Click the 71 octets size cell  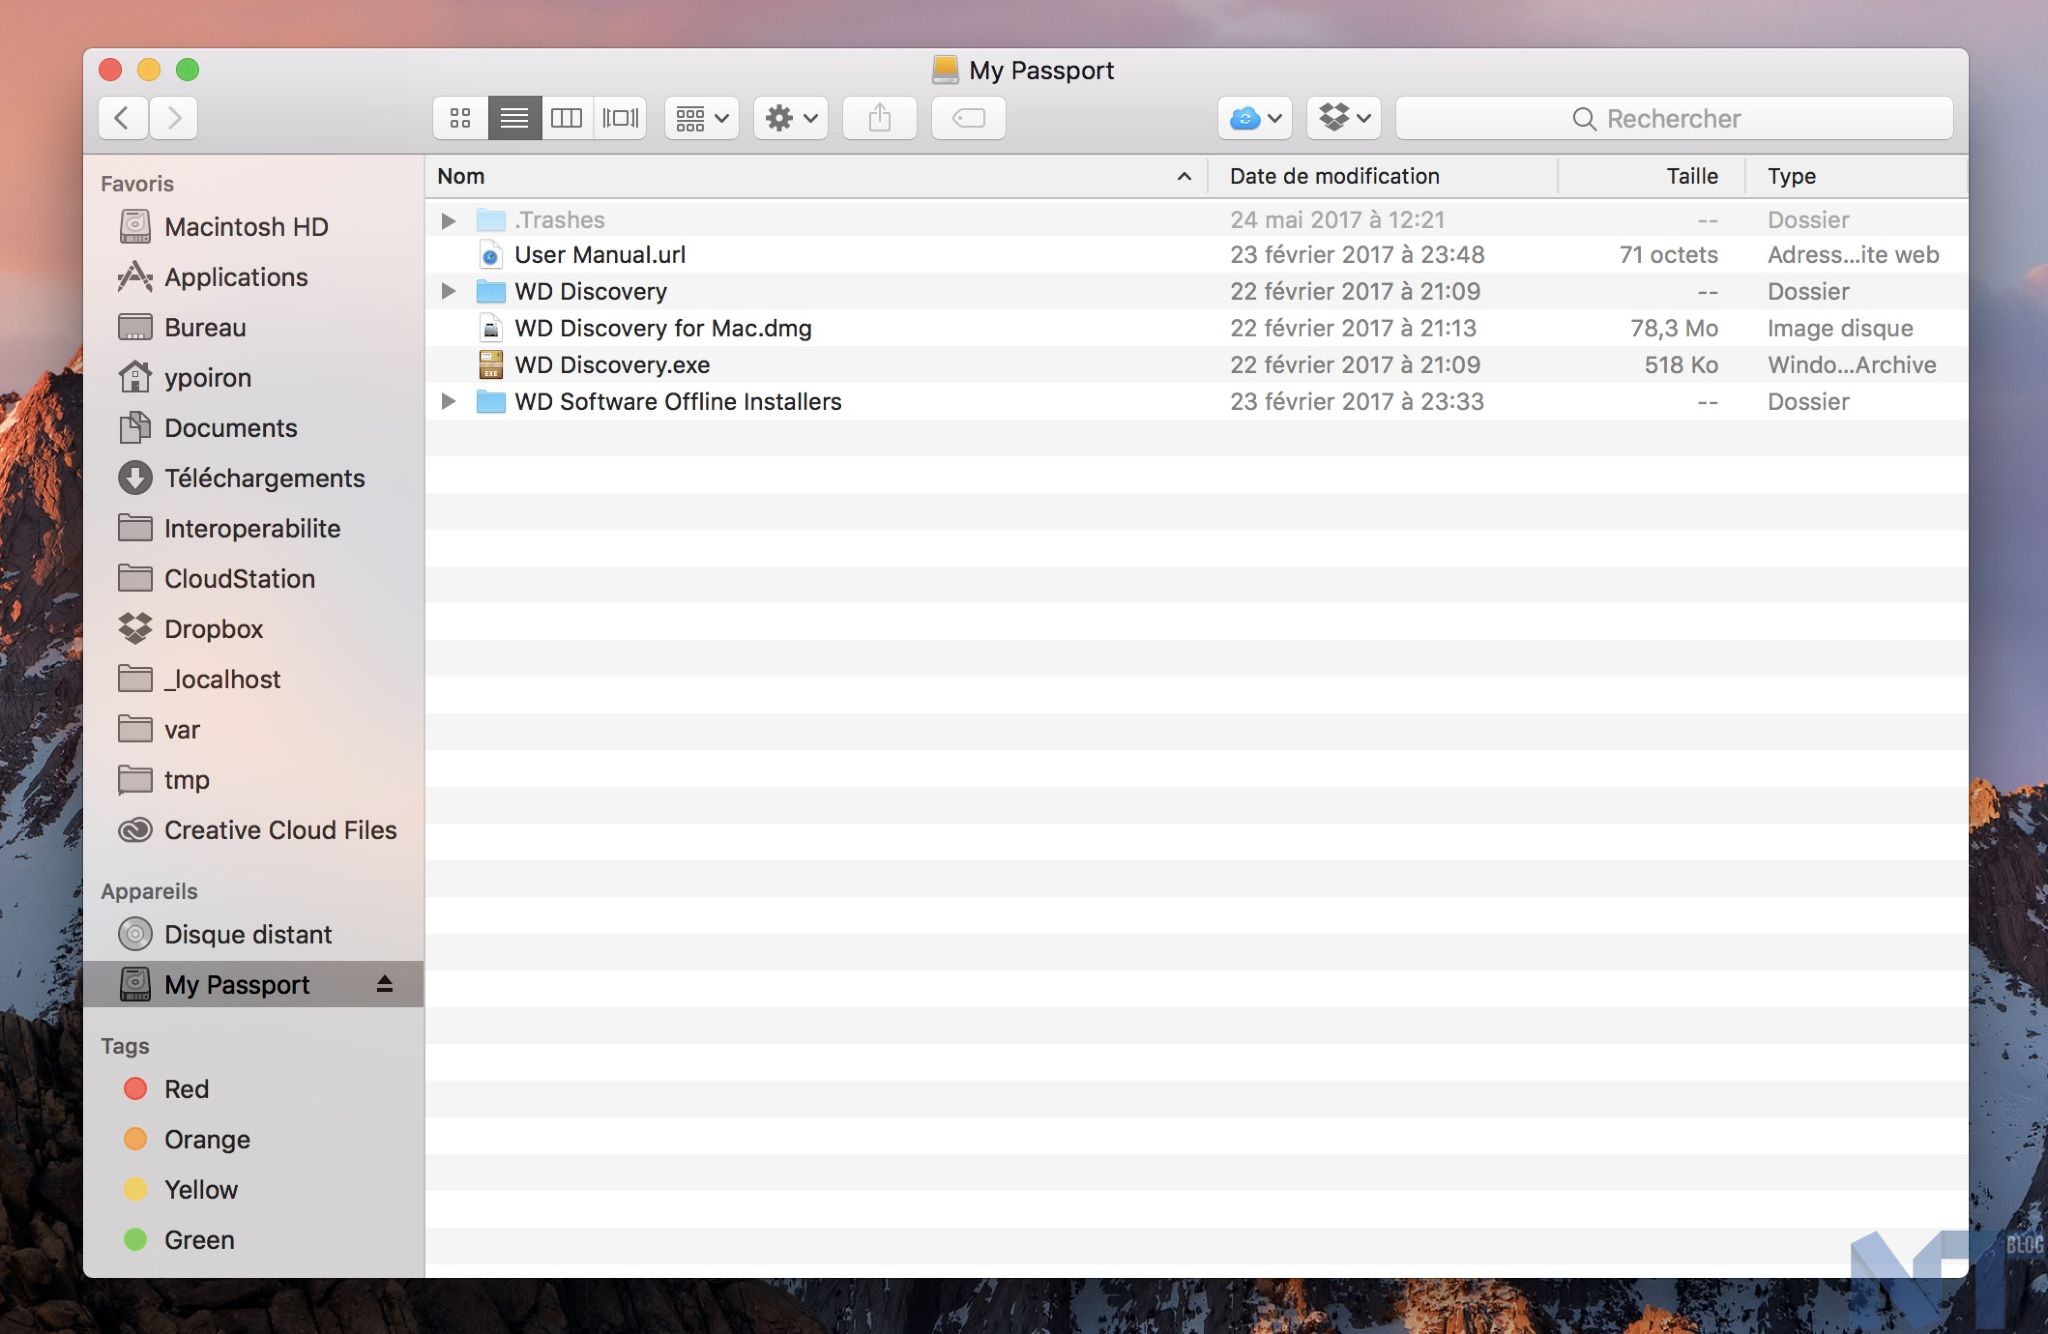tap(1668, 255)
